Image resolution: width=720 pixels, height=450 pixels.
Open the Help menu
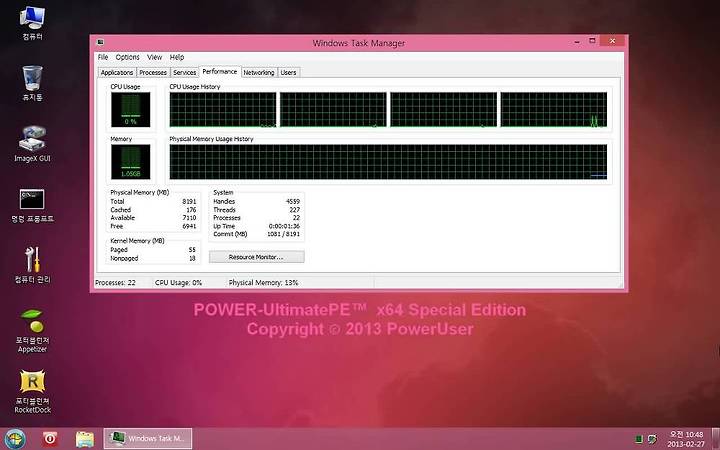(177, 57)
